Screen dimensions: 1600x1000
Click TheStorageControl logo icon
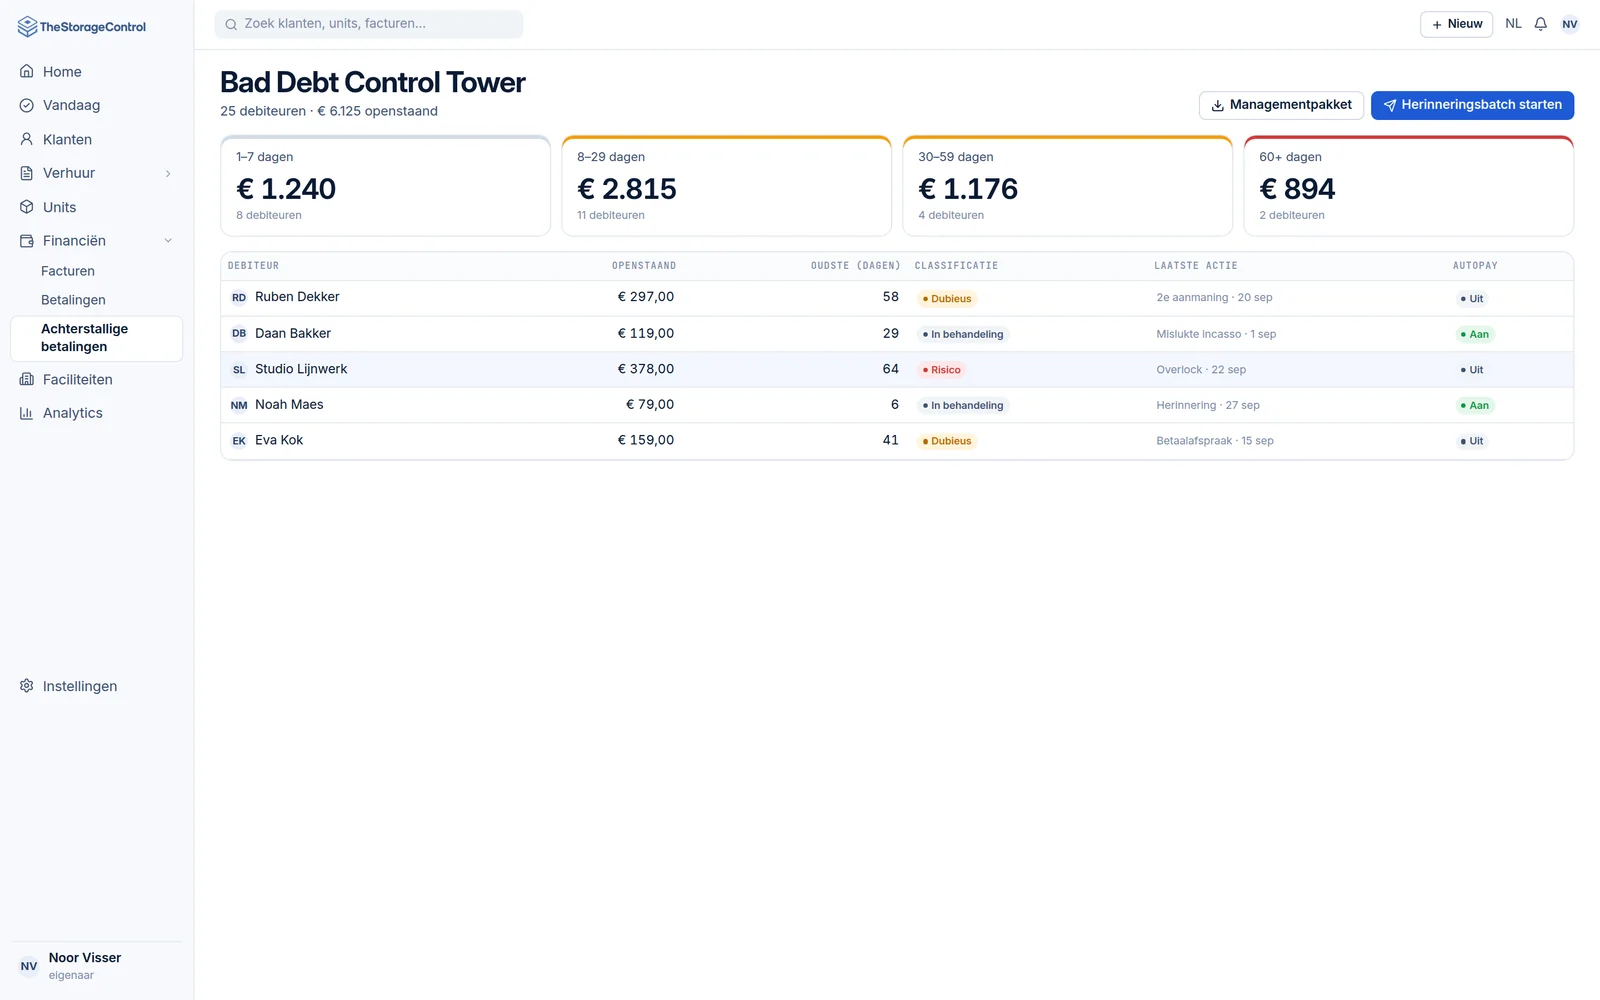(27, 27)
